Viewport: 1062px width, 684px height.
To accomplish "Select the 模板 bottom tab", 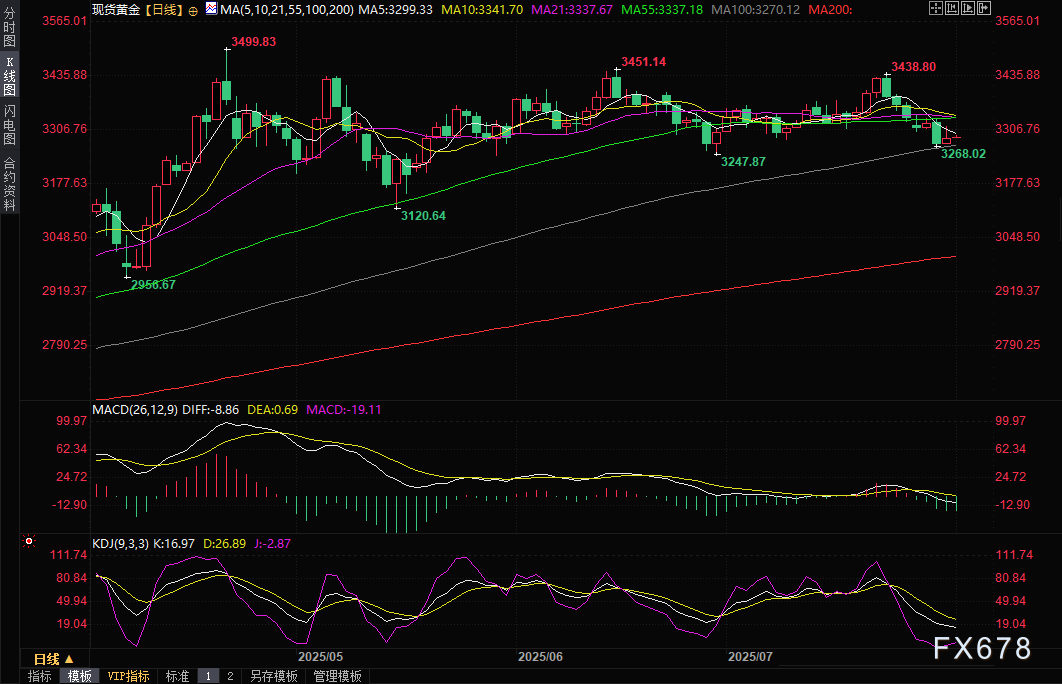I will point(79,676).
